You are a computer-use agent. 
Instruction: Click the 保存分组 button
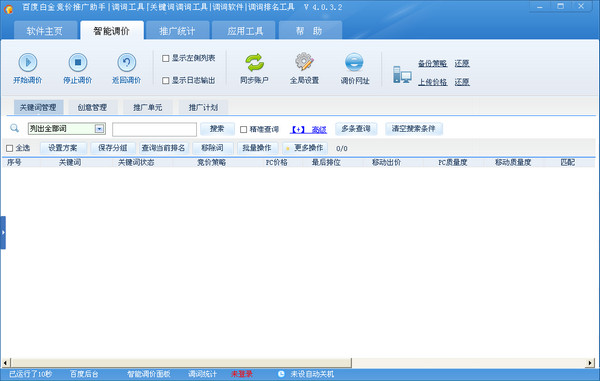click(113, 148)
